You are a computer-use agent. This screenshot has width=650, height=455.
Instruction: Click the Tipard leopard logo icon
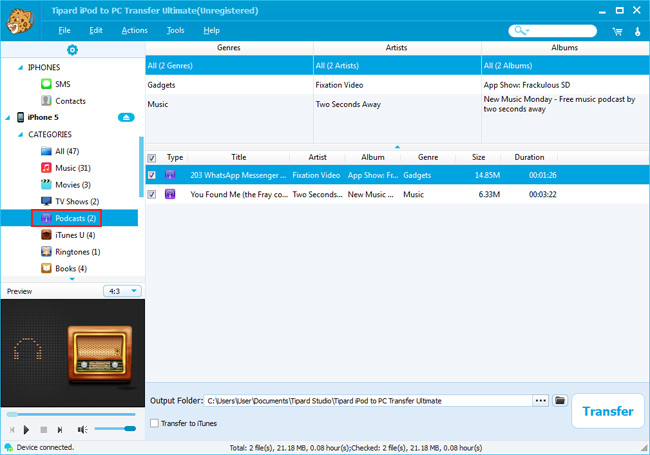pyautogui.click(x=20, y=21)
